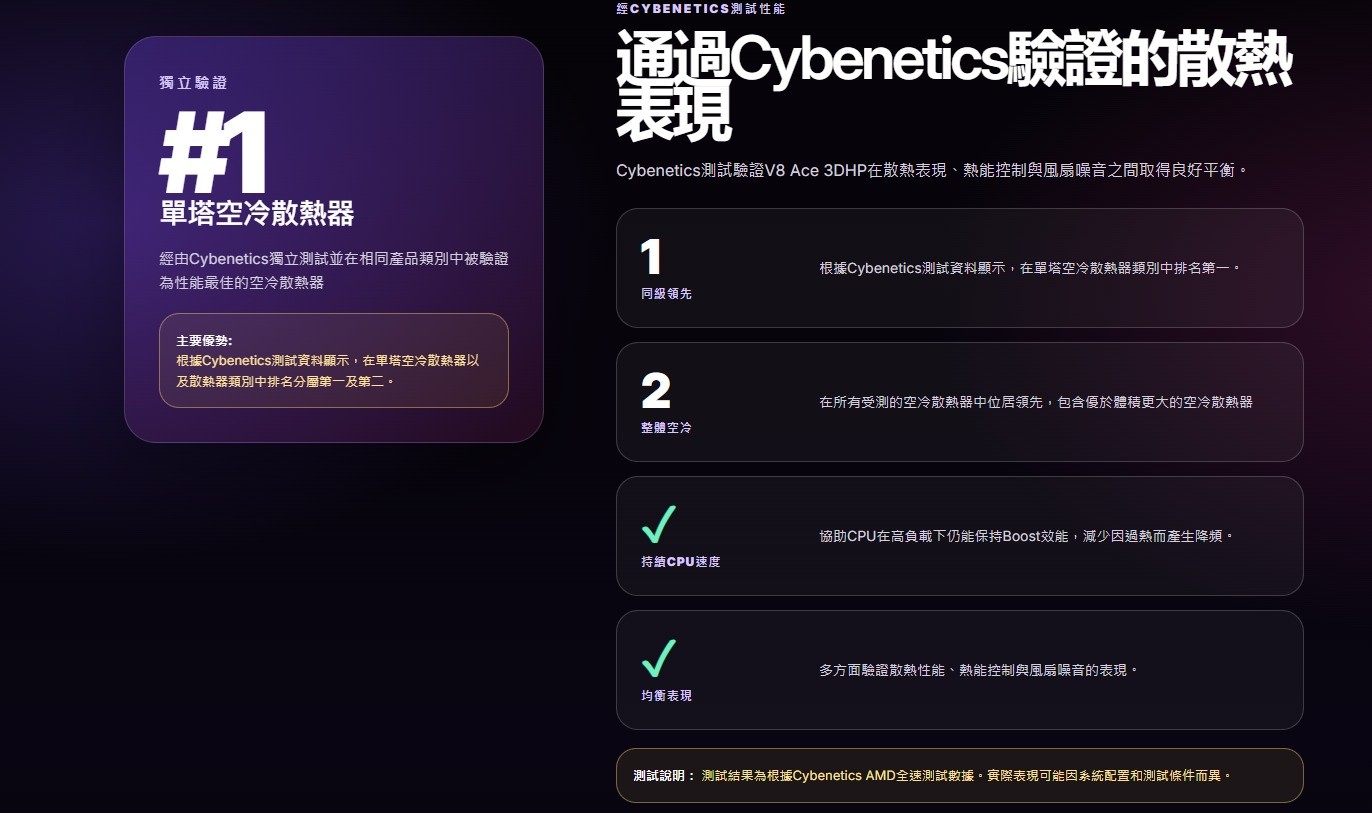This screenshot has width=1372, height=813.
Task: Click the 均衡表現 label
Action: click(666, 696)
